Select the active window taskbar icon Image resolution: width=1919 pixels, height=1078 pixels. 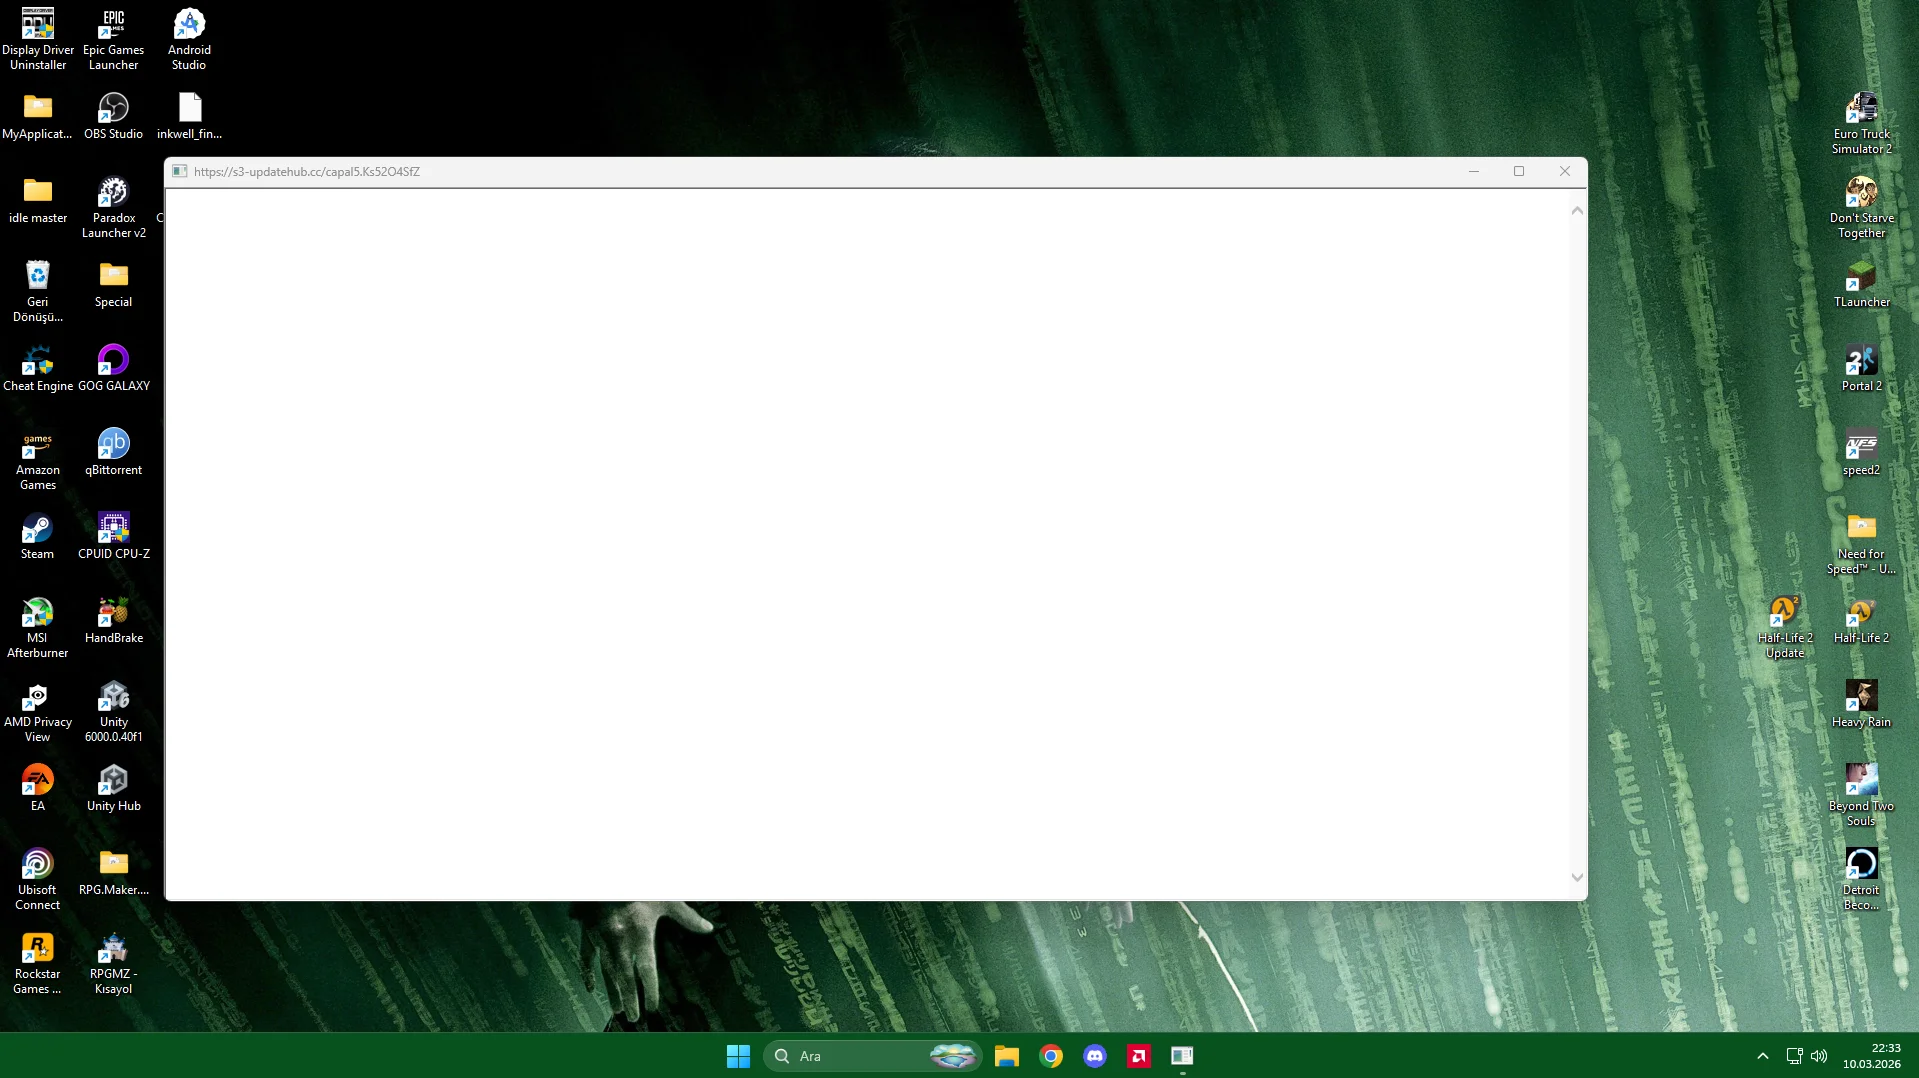tap(1182, 1056)
